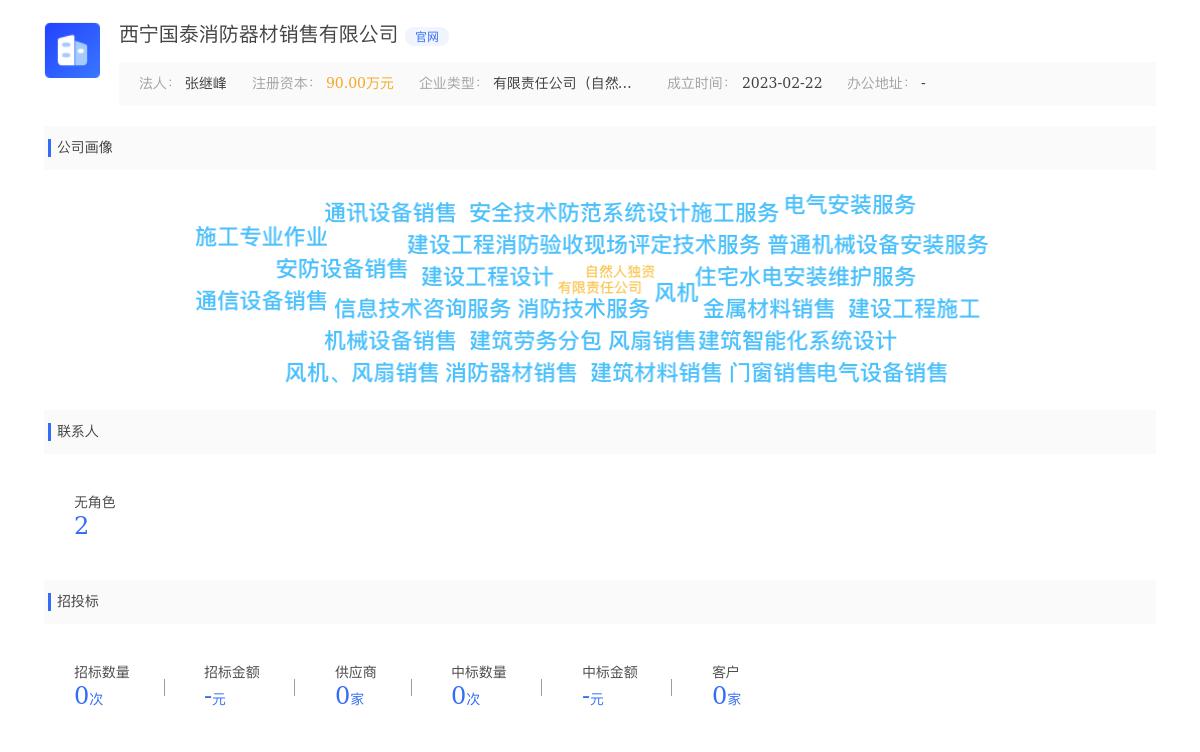Click the 无角色 contact count 2
1200x752 pixels.
coord(82,526)
